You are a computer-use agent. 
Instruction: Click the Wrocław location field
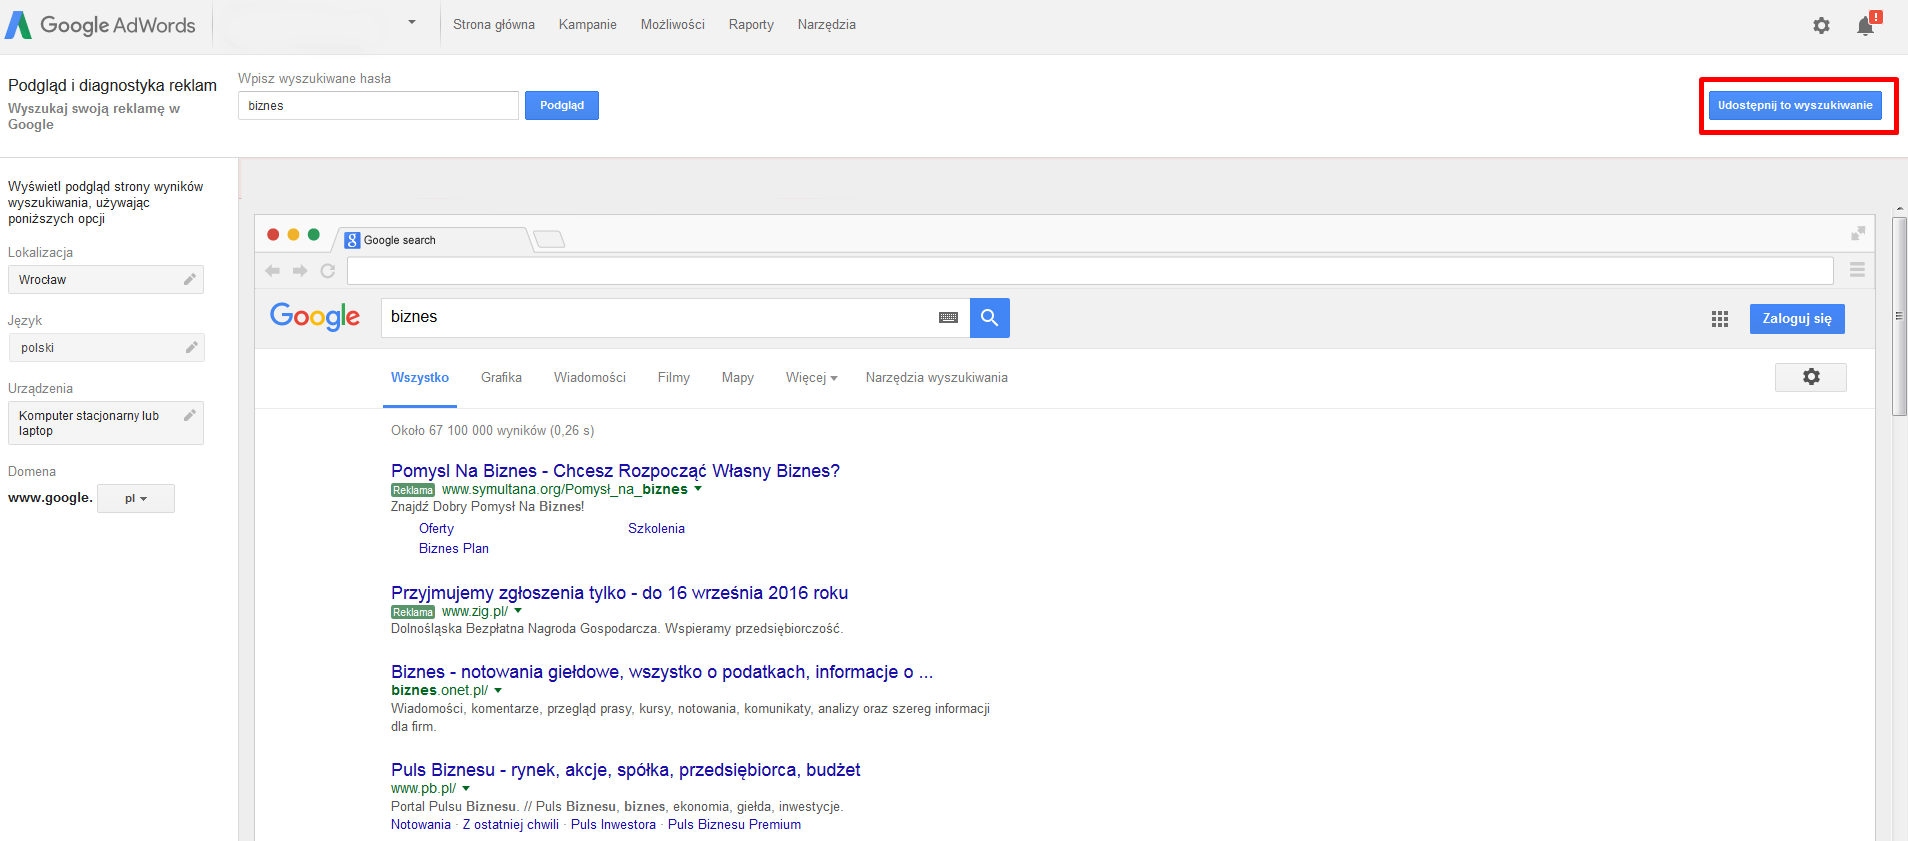106,279
